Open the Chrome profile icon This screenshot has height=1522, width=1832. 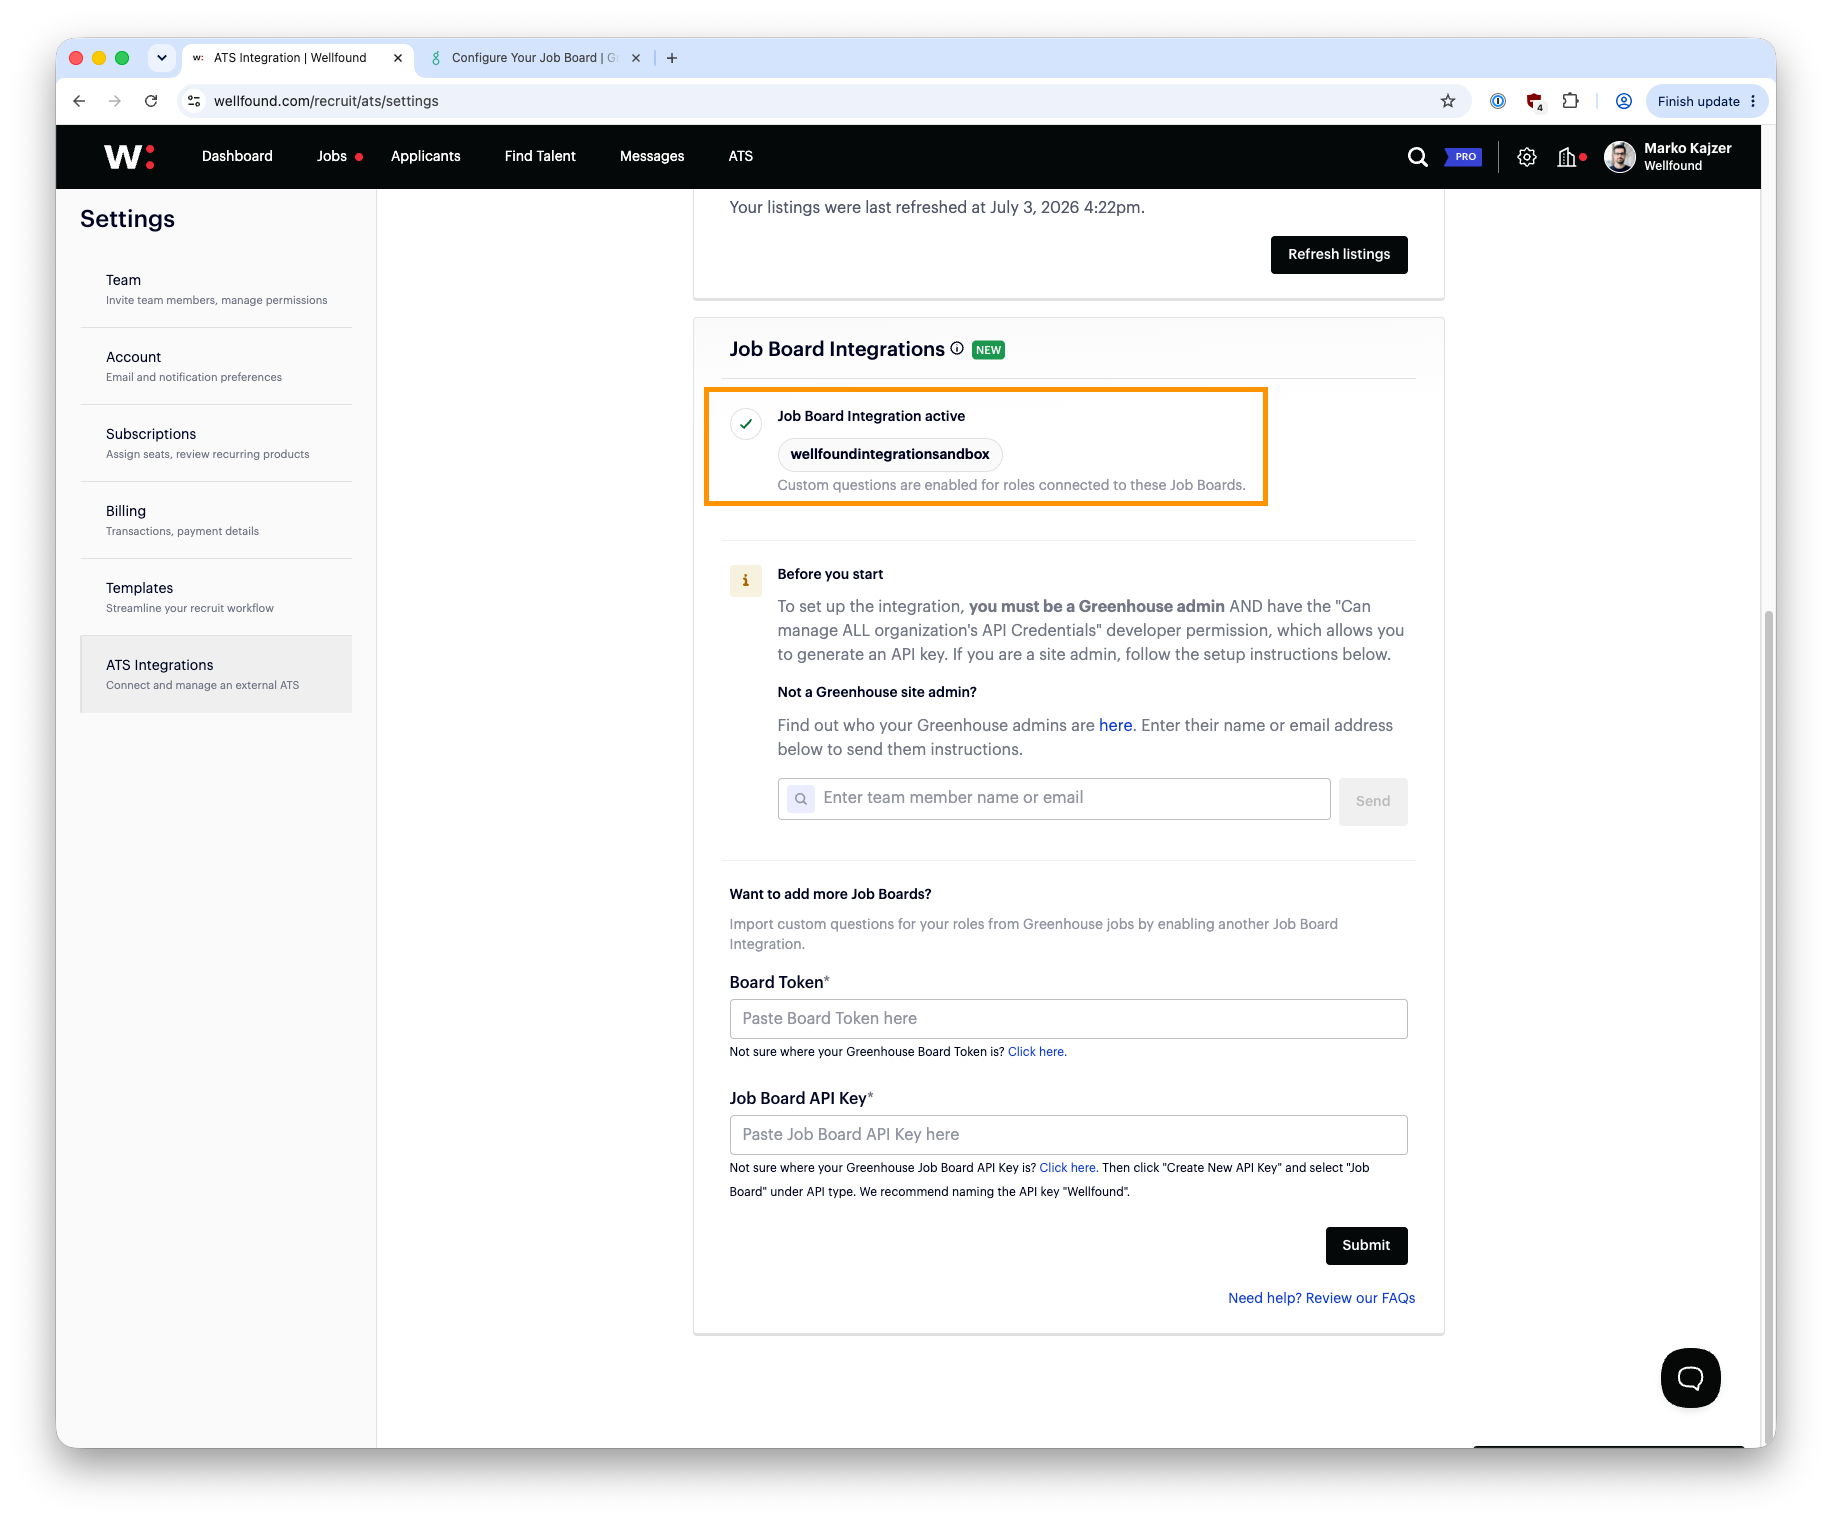pos(1624,101)
